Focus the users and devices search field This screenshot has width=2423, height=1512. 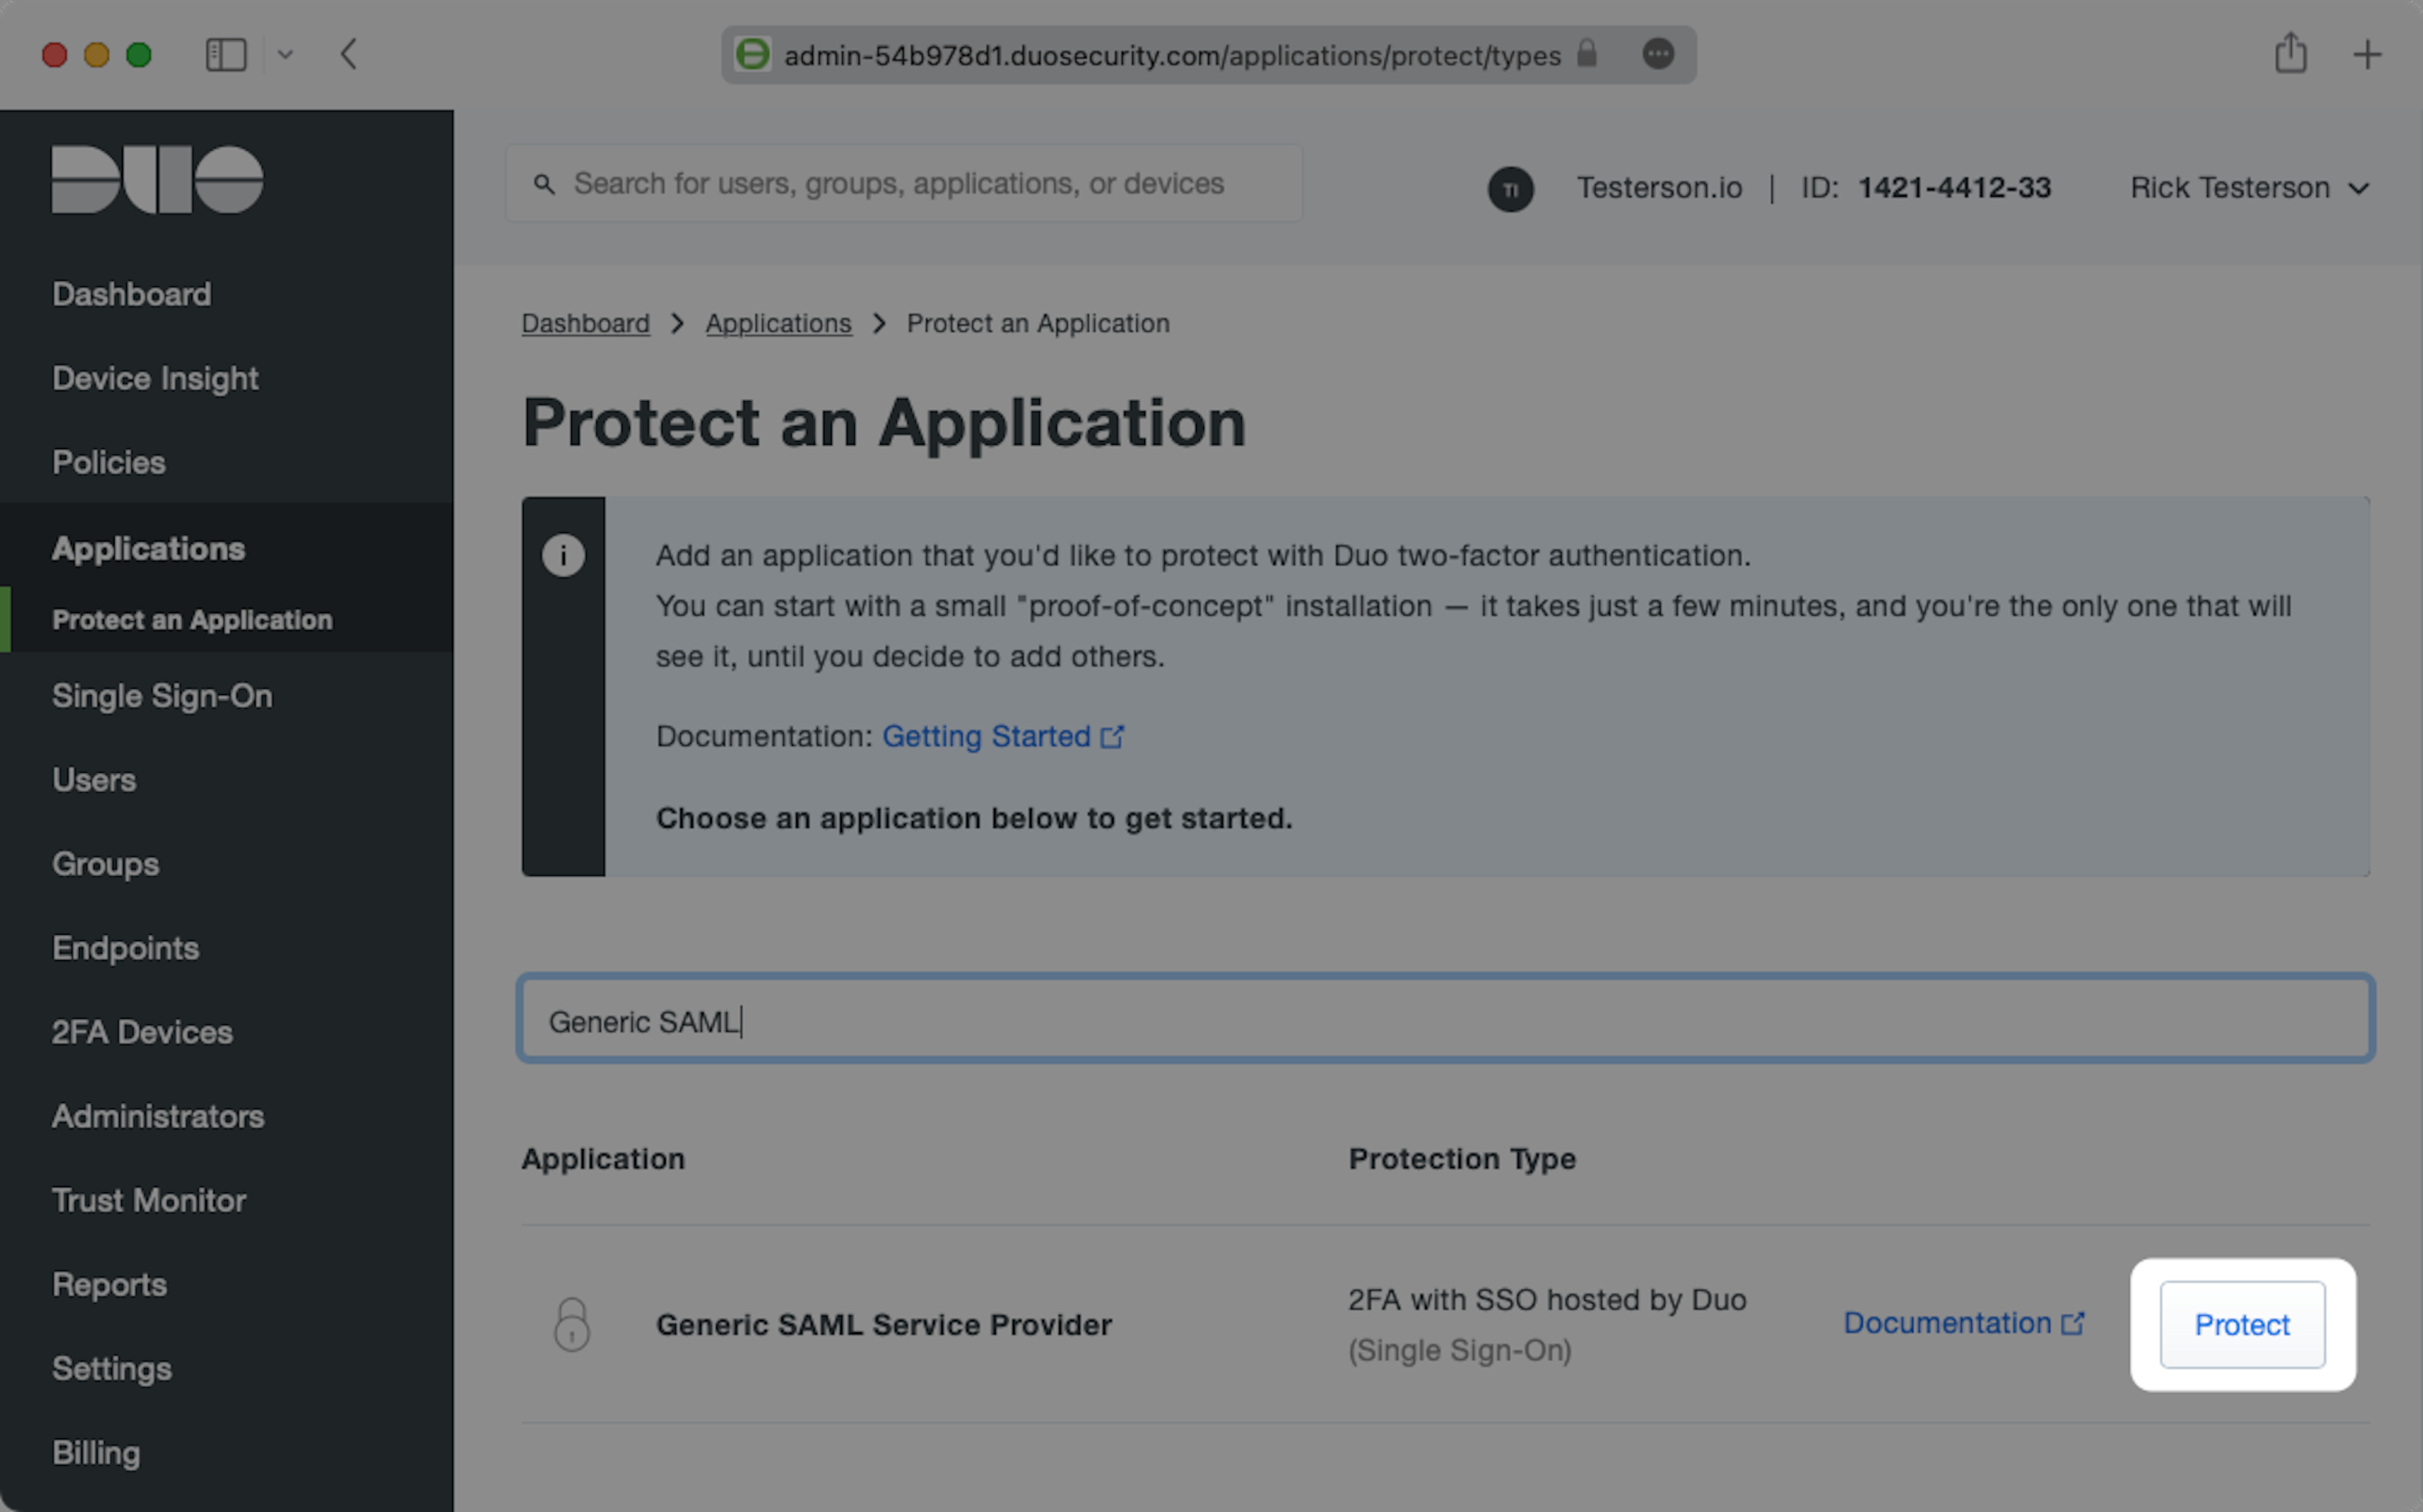point(904,184)
